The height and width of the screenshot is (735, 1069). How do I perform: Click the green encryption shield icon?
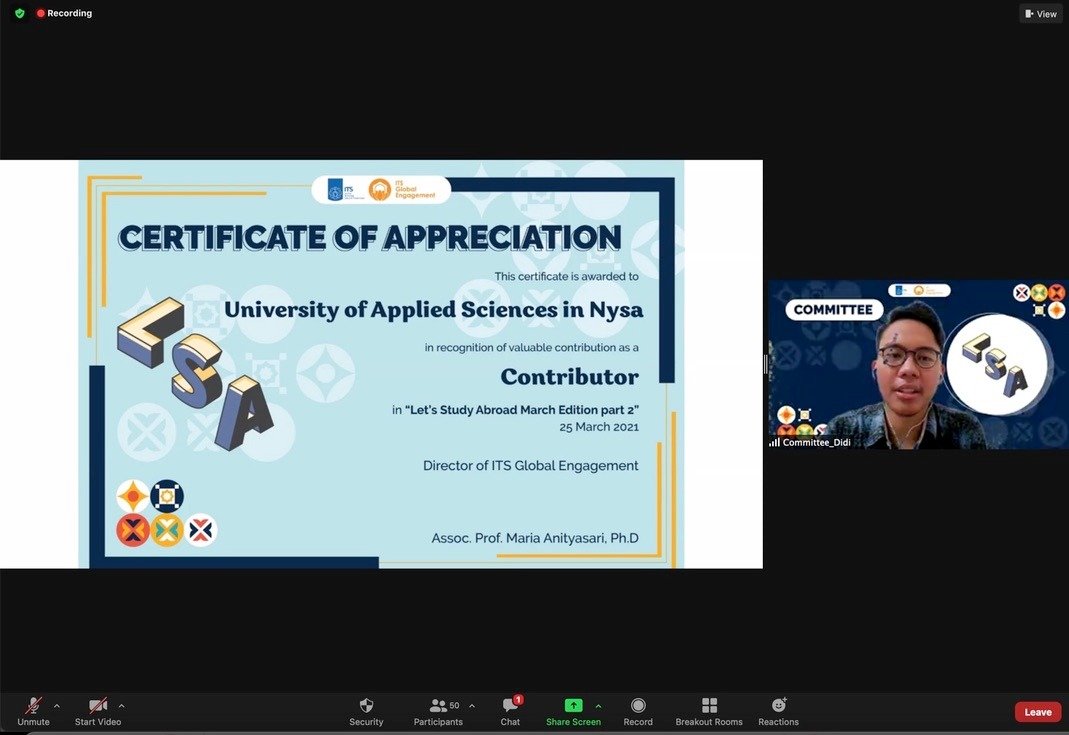click(19, 13)
